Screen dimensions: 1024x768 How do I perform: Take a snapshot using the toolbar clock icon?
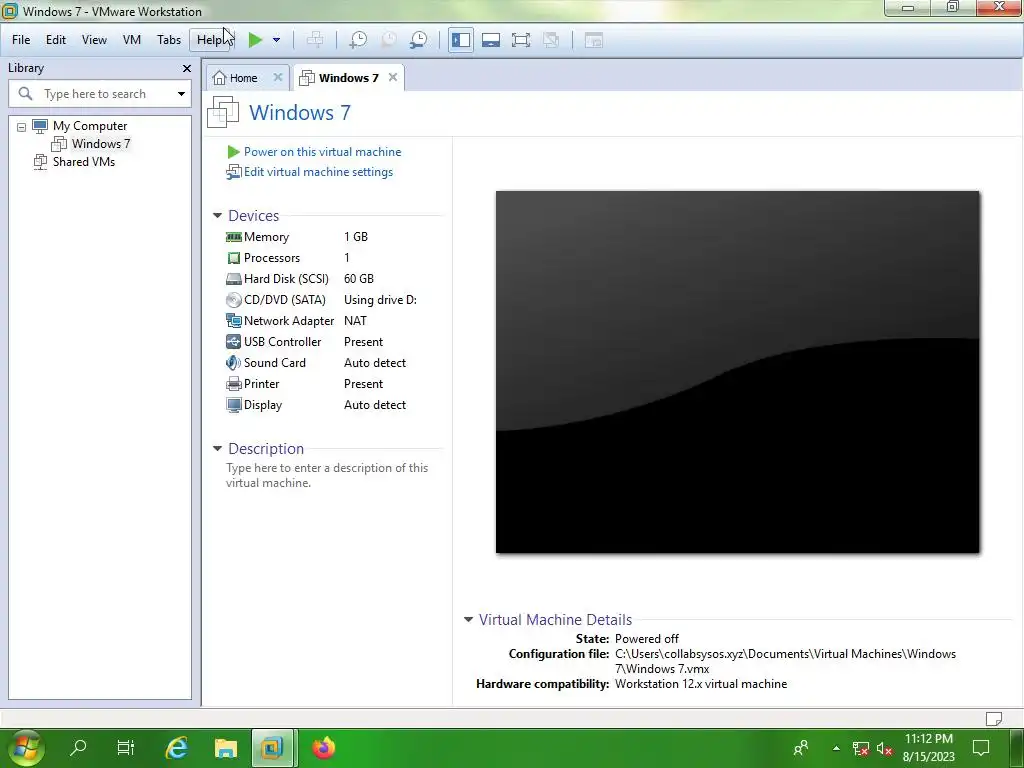[x=358, y=40]
